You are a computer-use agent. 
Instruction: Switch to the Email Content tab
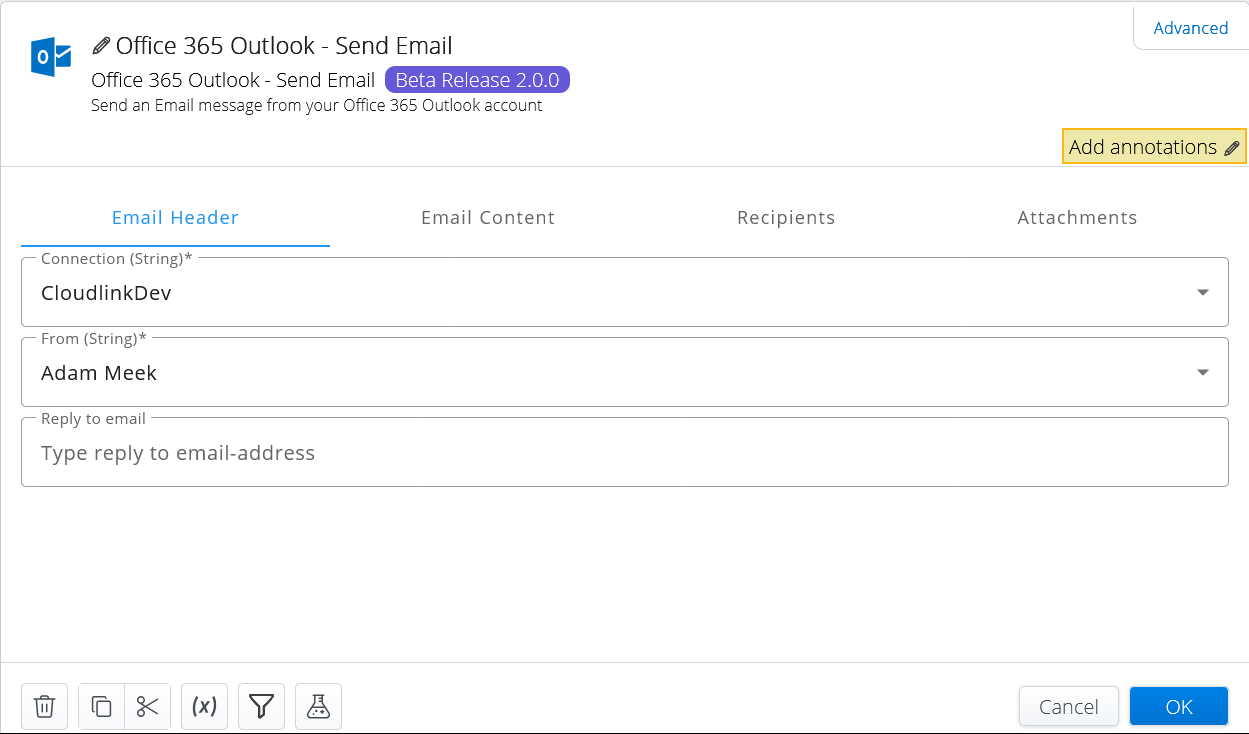coord(488,217)
